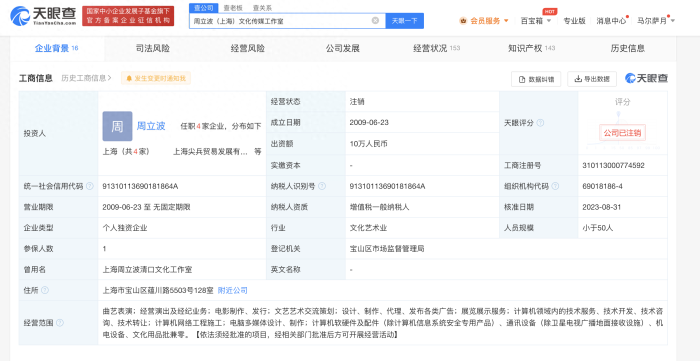Click the 数据纠错 button
The height and width of the screenshot is (361, 700).
point(536,79)
